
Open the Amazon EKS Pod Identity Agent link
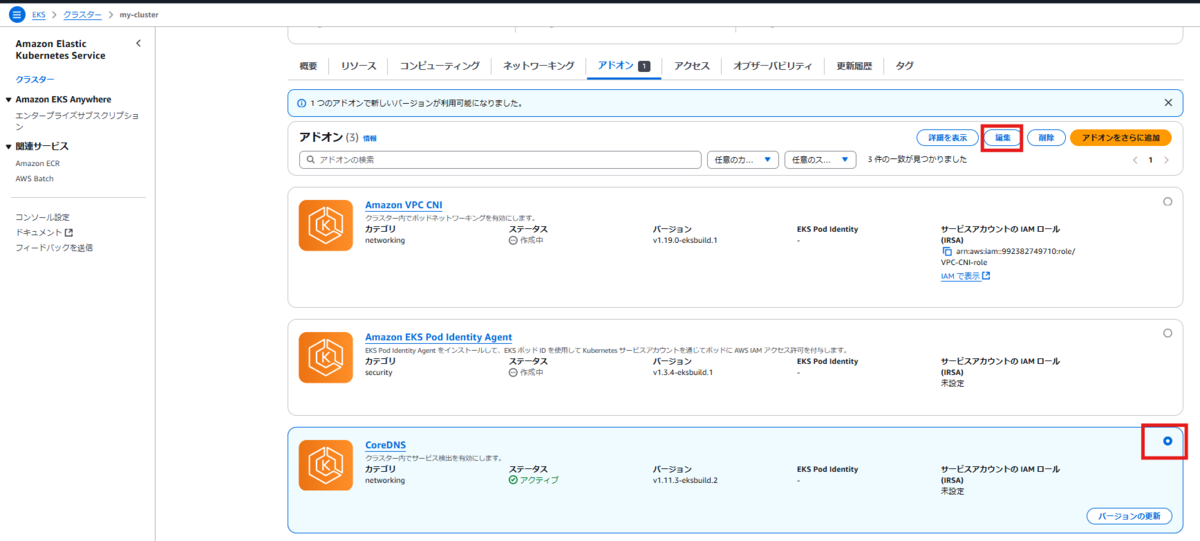pyautogui.click(x=438, y=337)
